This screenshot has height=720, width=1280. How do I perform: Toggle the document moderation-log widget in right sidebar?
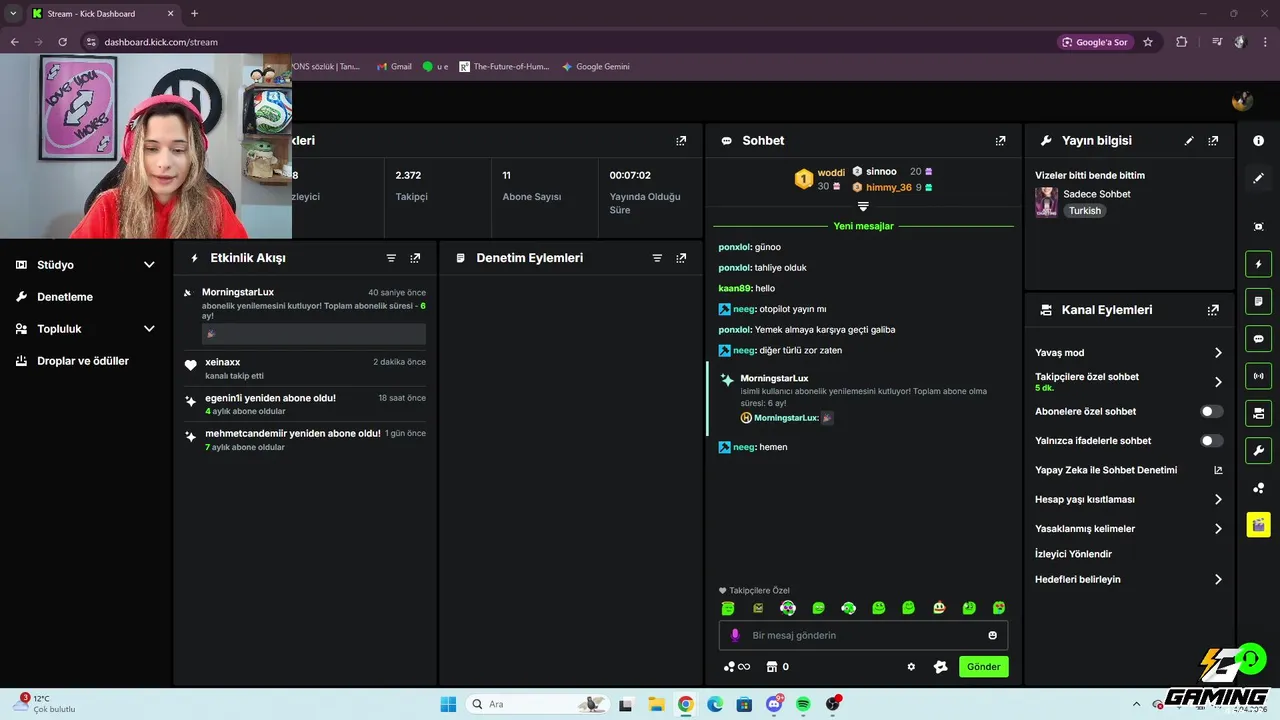pos(1258,301)
